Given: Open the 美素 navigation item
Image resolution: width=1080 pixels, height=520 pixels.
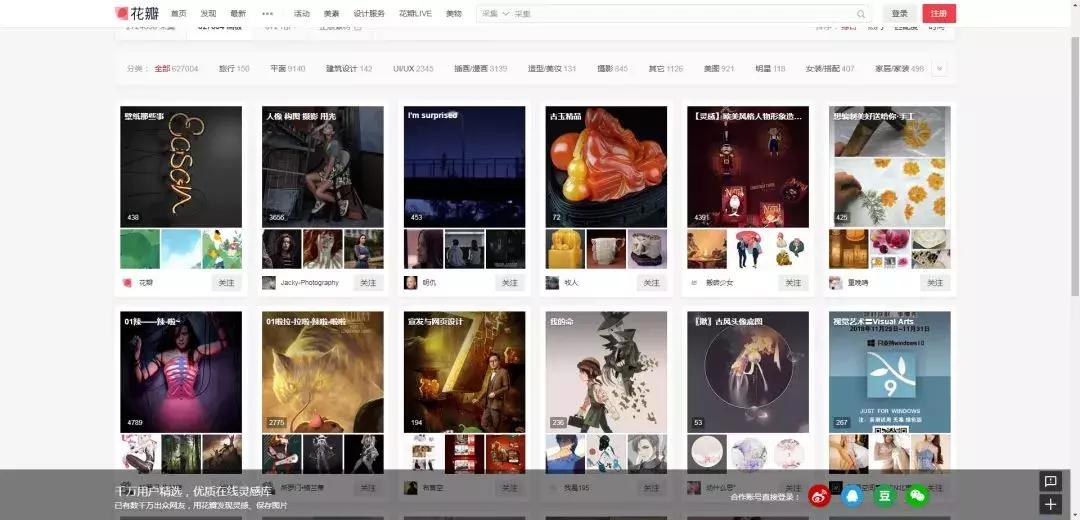Looking at the screenshot, I should (331, 14).
